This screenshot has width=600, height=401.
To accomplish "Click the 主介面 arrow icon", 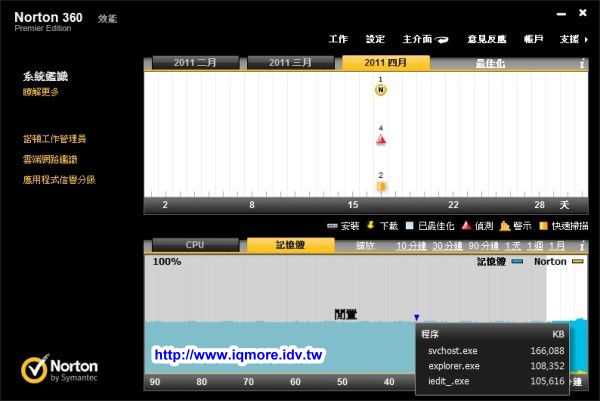I will [442, 39].
